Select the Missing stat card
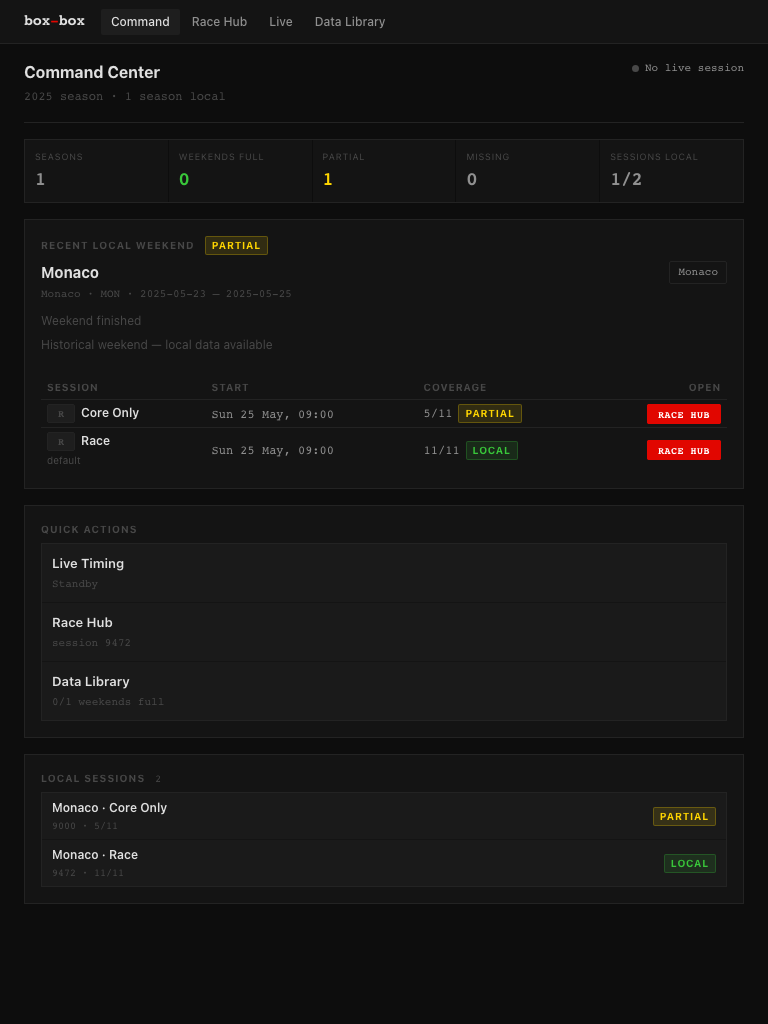Image resolution: width=768 pixels, height=1024 pixels. (x=528, y=171)
